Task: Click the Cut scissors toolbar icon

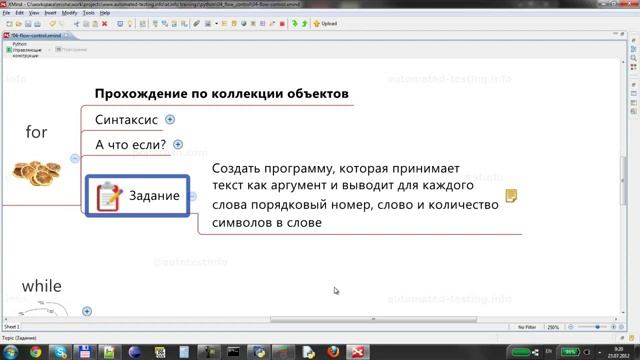Action: [76, 24]
